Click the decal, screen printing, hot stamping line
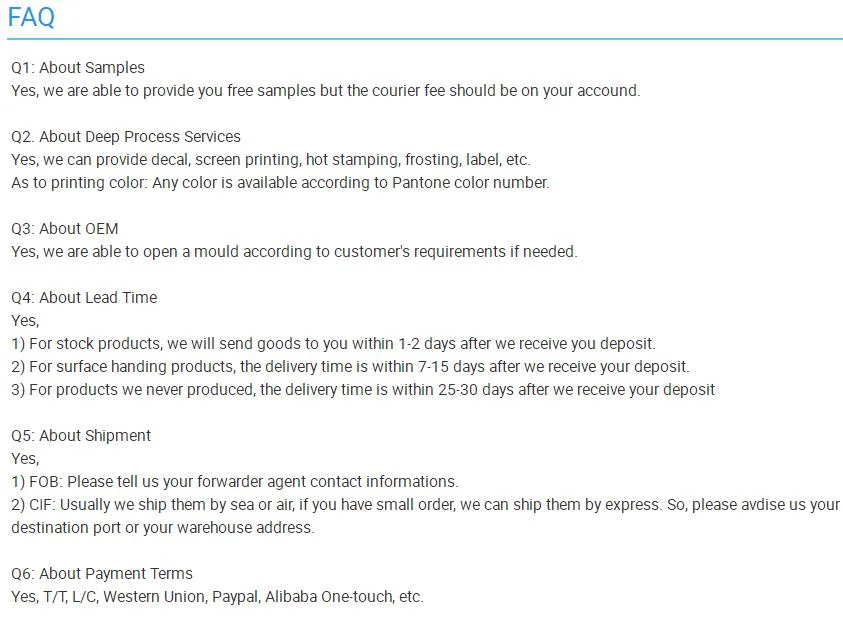 pos(271,160)
